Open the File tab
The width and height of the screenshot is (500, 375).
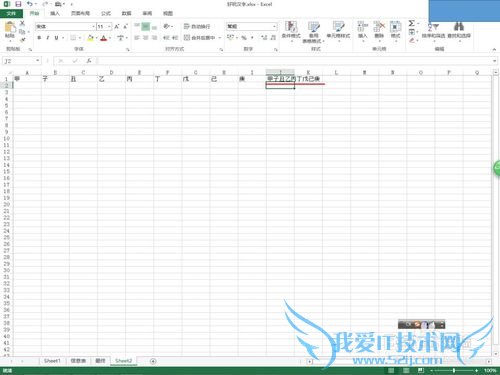point(11,13)
